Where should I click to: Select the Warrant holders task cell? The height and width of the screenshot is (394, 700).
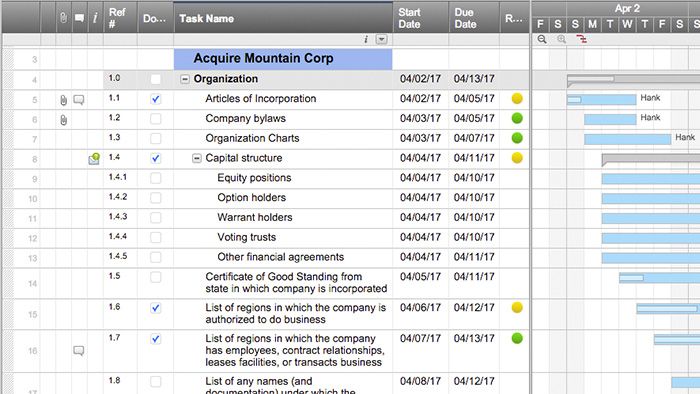coord(283,218)
